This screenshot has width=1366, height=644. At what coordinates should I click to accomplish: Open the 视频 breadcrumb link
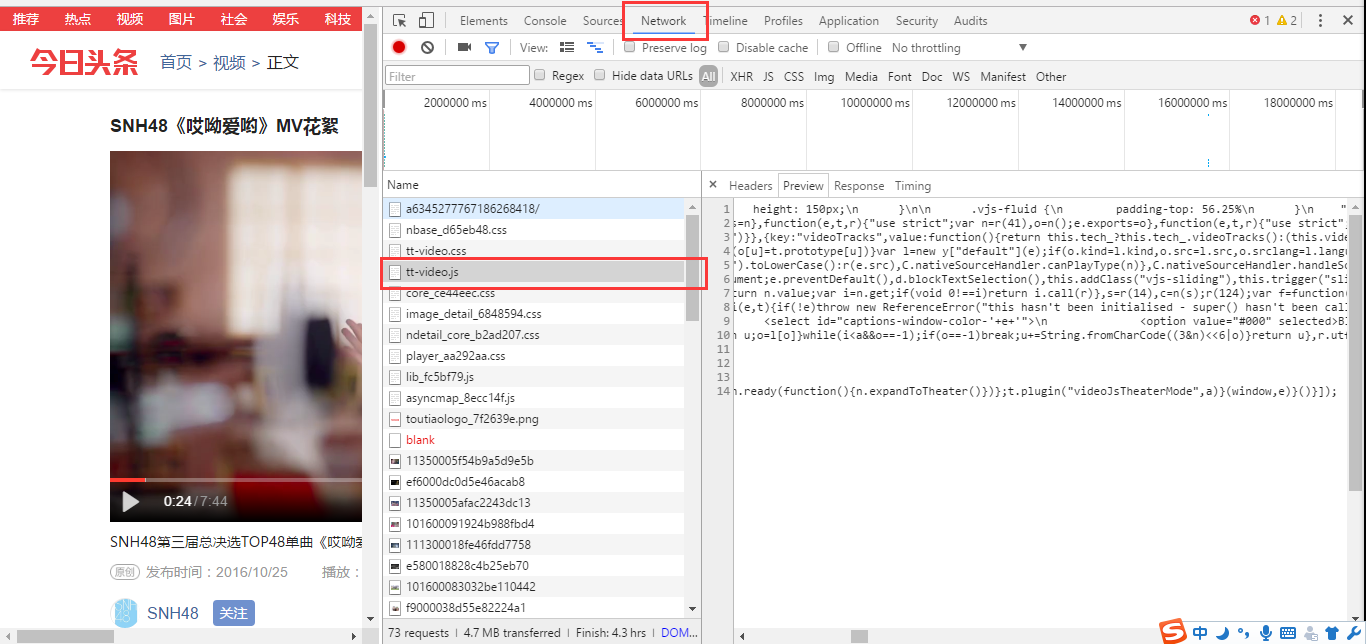[x=229, y=61]
